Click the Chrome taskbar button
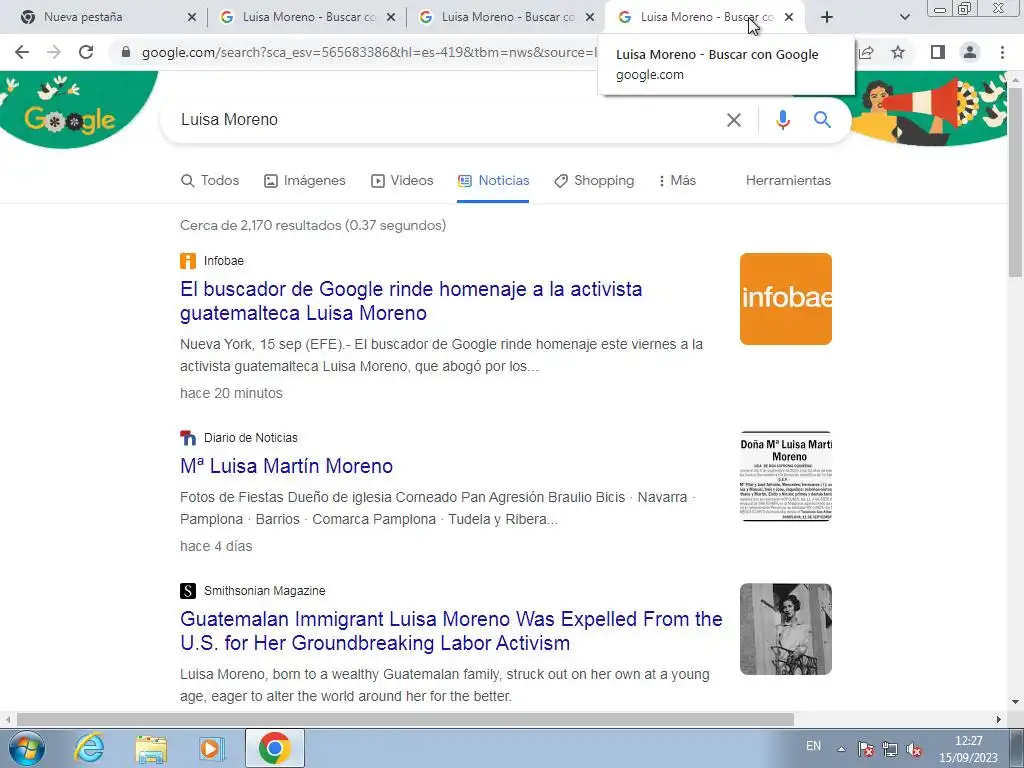1024x768 pixels. [274, 748]
